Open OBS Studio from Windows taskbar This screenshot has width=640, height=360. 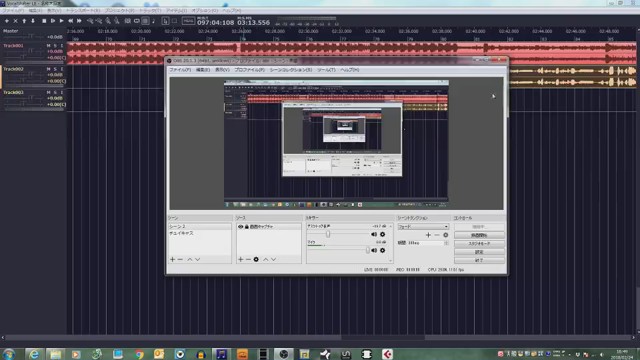coord(283,354)
